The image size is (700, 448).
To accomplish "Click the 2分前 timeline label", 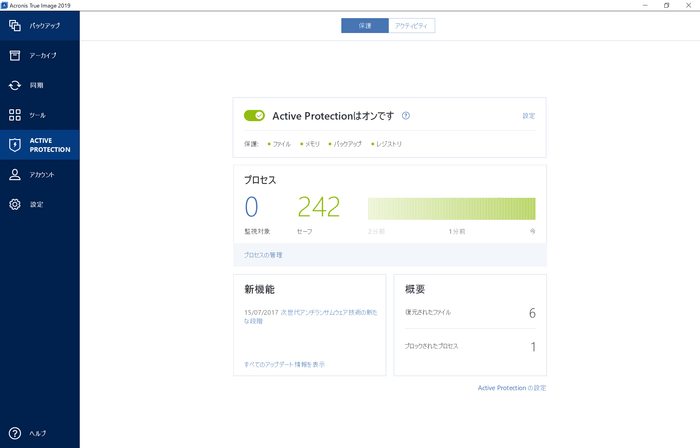I will pyautogui.click(x=376, y=231).
